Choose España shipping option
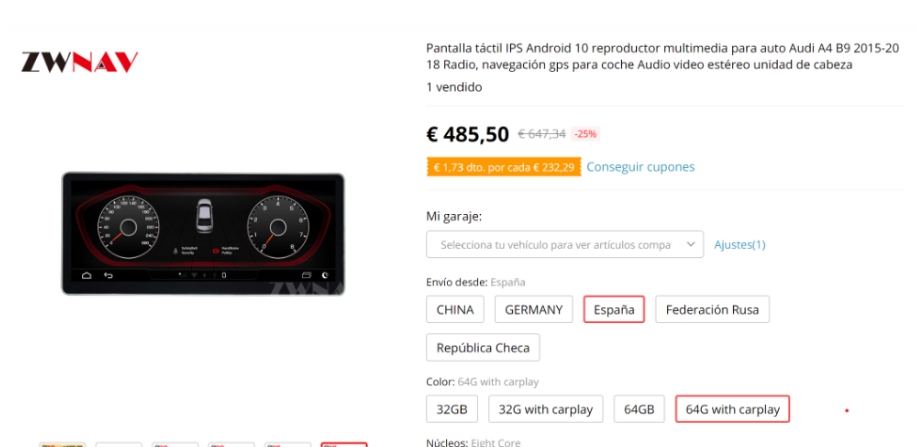The width and height of the screenshot is (919, 447). coord(614,309)
